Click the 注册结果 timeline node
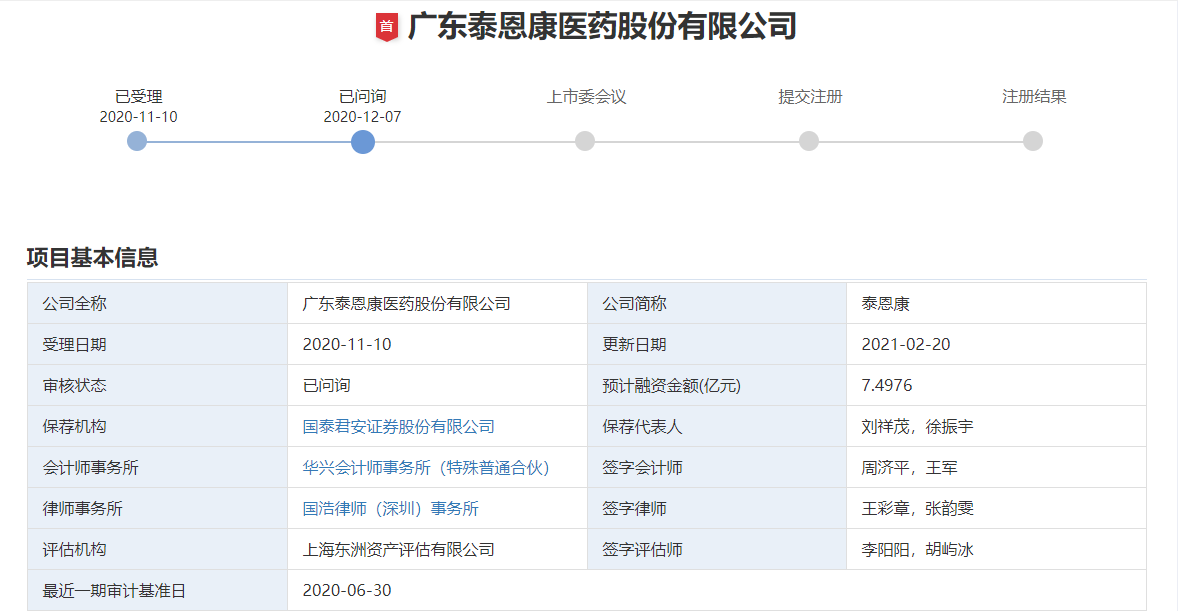Image resolution: width=1178 pixels, height=611 pixels. tap(1033, 141)
